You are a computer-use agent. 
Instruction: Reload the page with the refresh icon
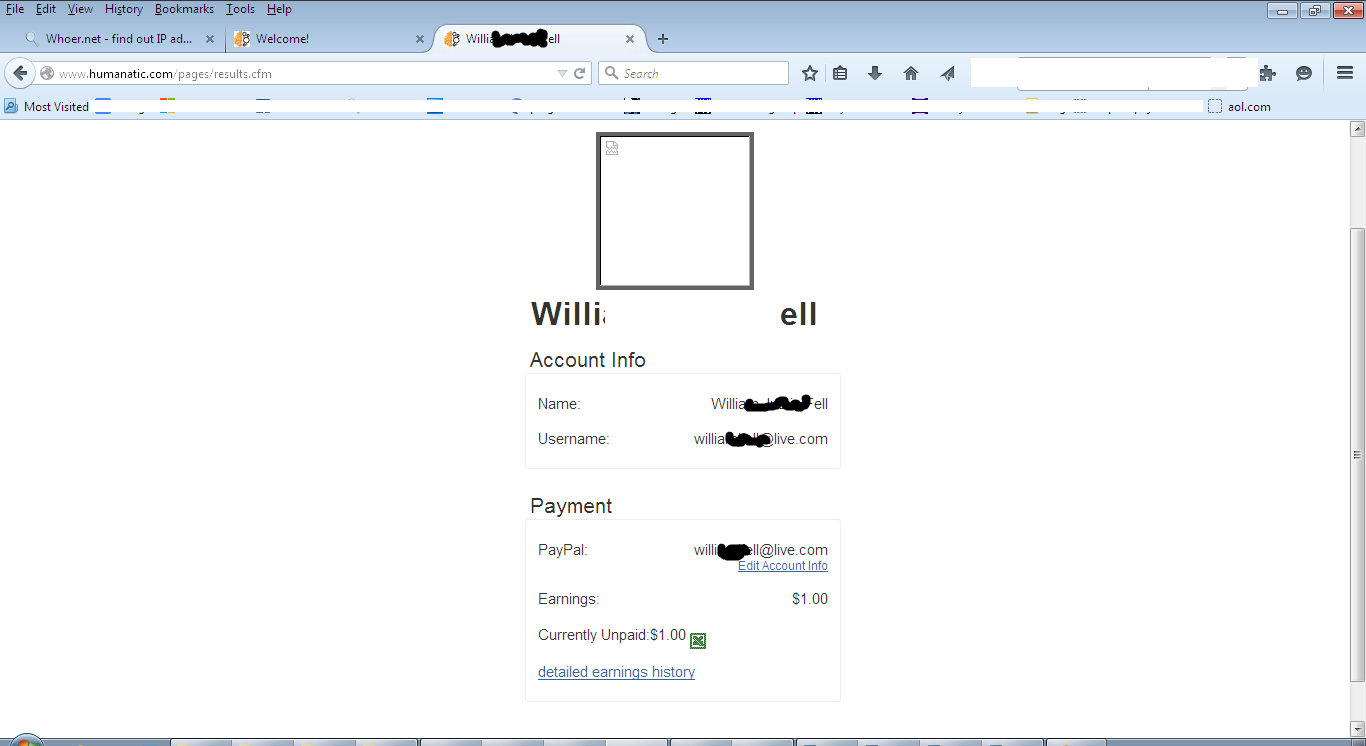point(579,73)
